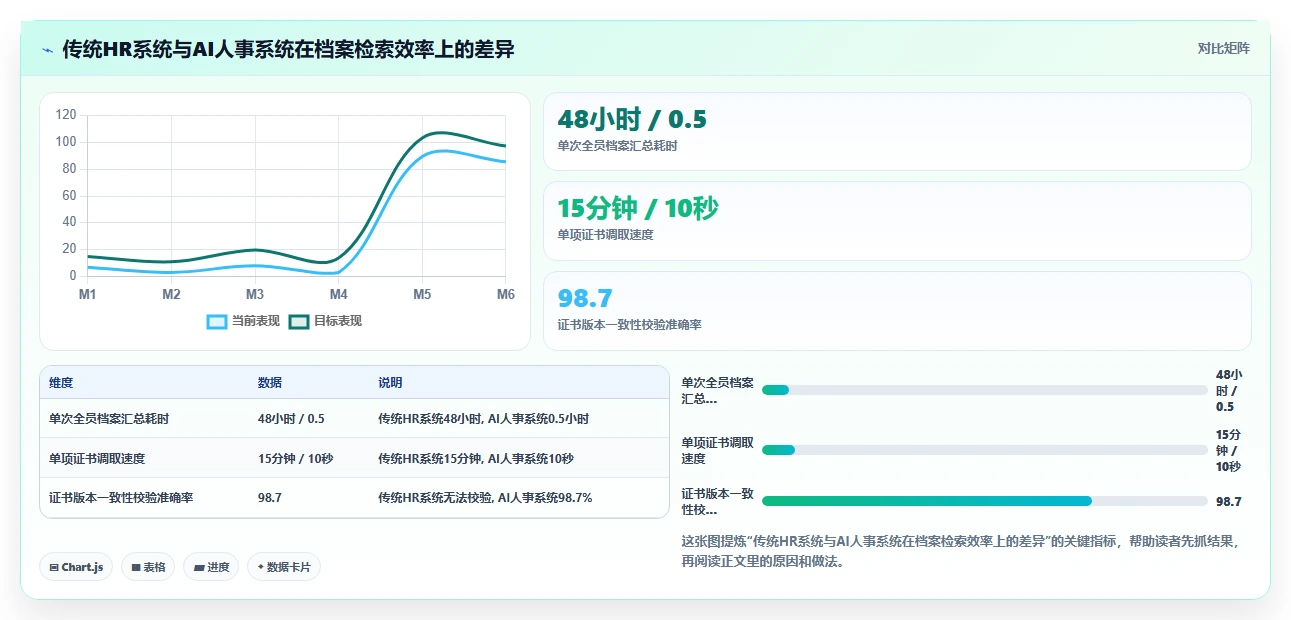Viewport: 1291px width, 620px height.
Task: Click the 15分钟 / 10秒 data card
Action: pos(897,221)
